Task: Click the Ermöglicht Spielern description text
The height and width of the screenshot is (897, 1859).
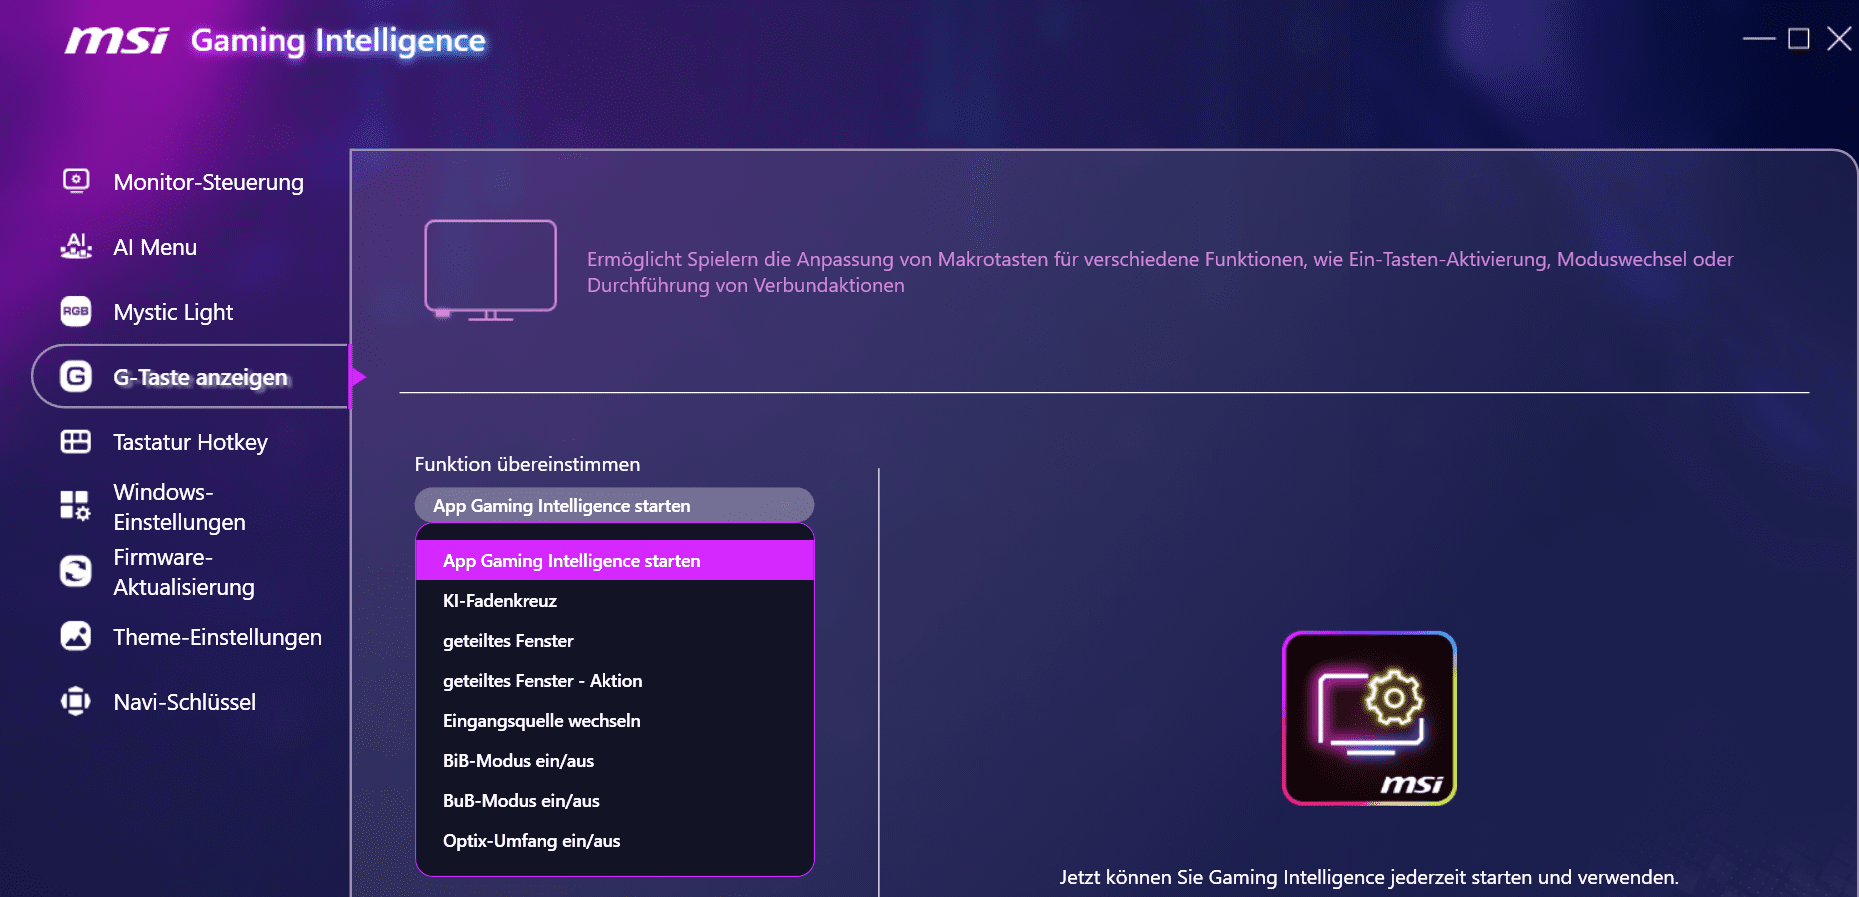Action: pyautogui.click(x=1160, y=272)
